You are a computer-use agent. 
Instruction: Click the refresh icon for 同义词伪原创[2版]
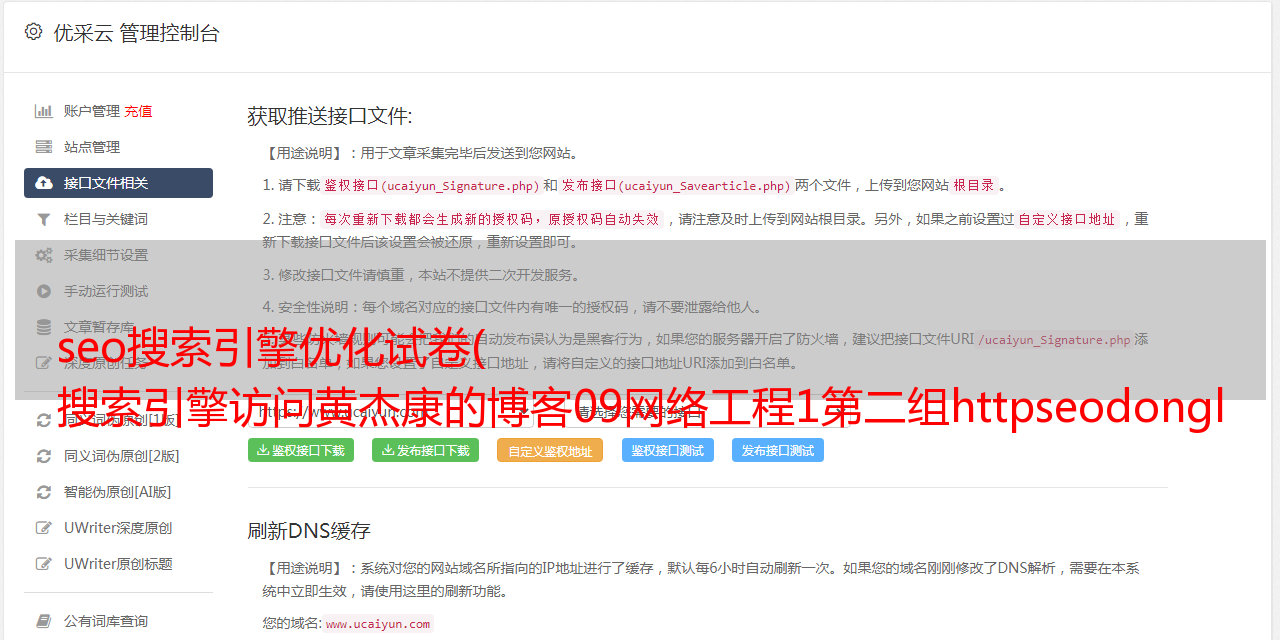44,456
